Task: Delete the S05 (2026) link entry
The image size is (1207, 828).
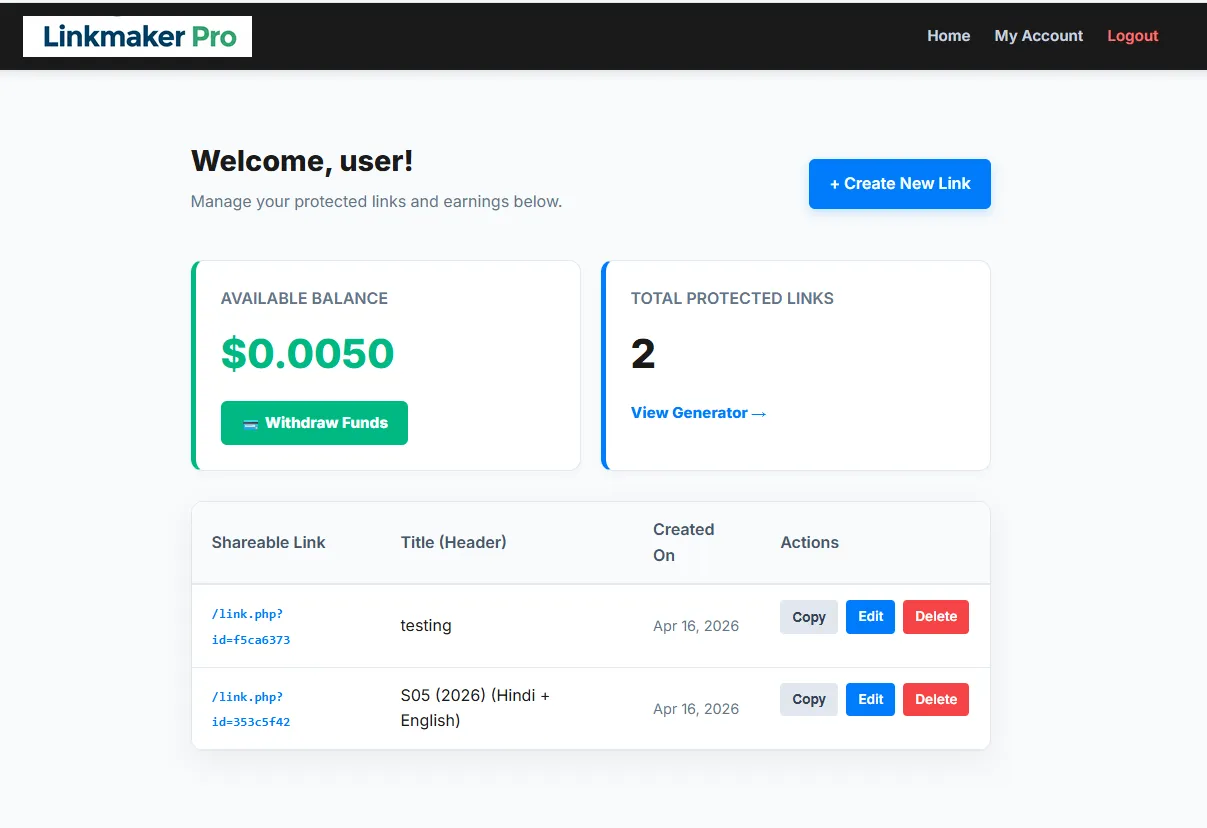Action: [935, 700]
